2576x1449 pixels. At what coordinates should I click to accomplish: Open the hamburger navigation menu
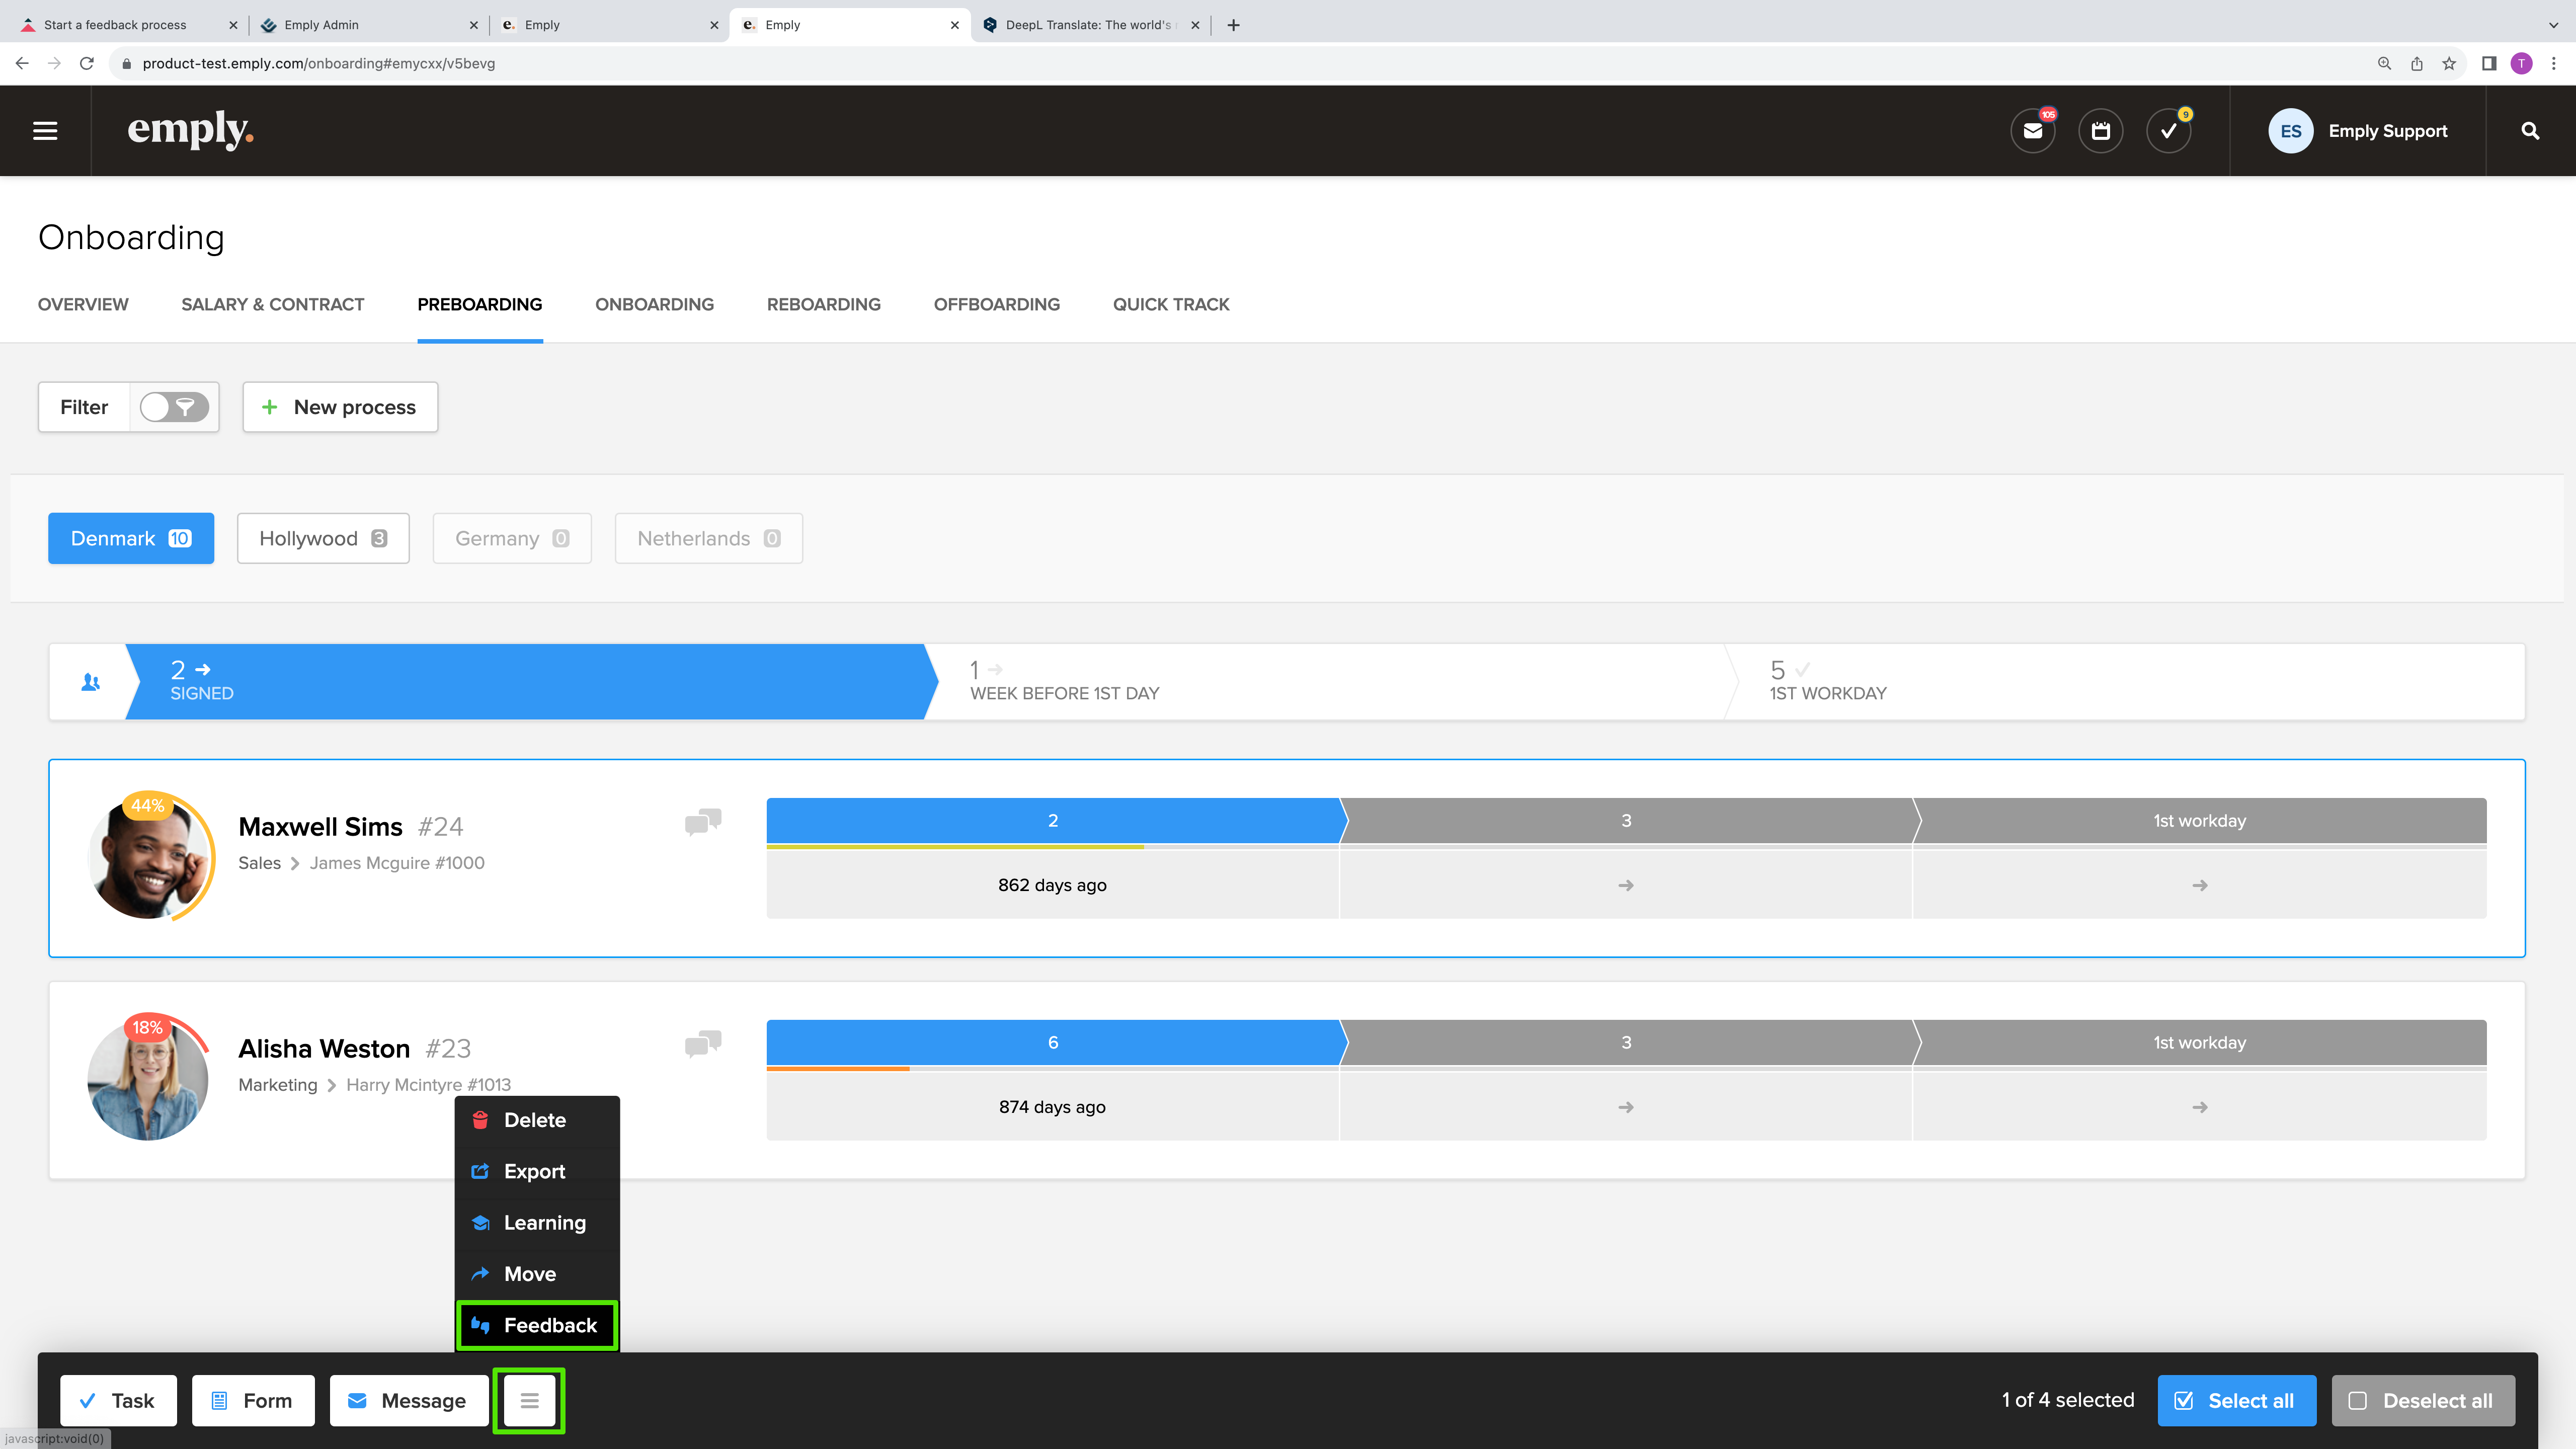pyautogui.click(x=45, y=131)
